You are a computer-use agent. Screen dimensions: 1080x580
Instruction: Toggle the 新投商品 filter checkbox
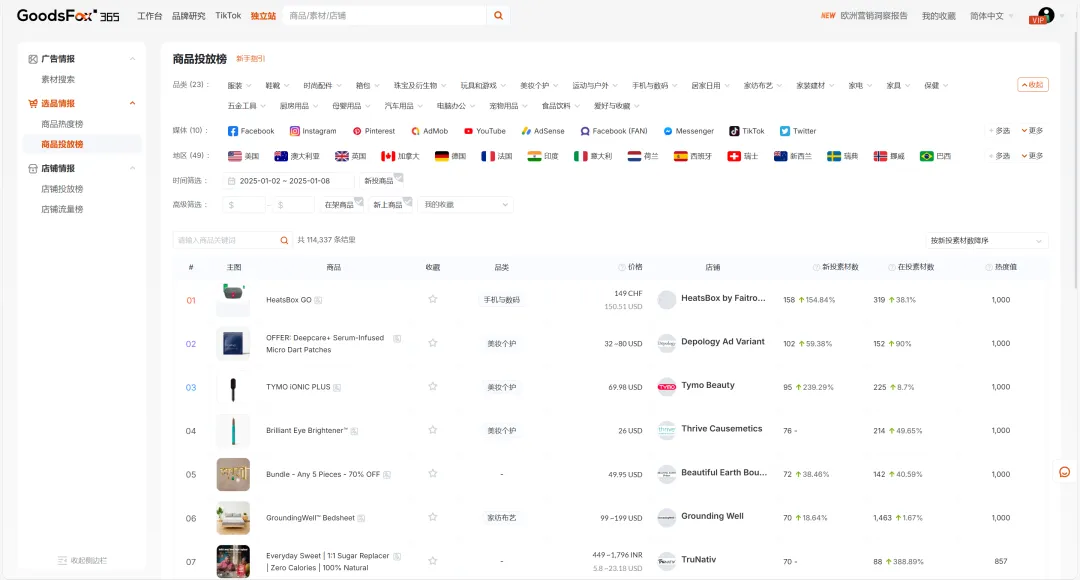[382, 180]
